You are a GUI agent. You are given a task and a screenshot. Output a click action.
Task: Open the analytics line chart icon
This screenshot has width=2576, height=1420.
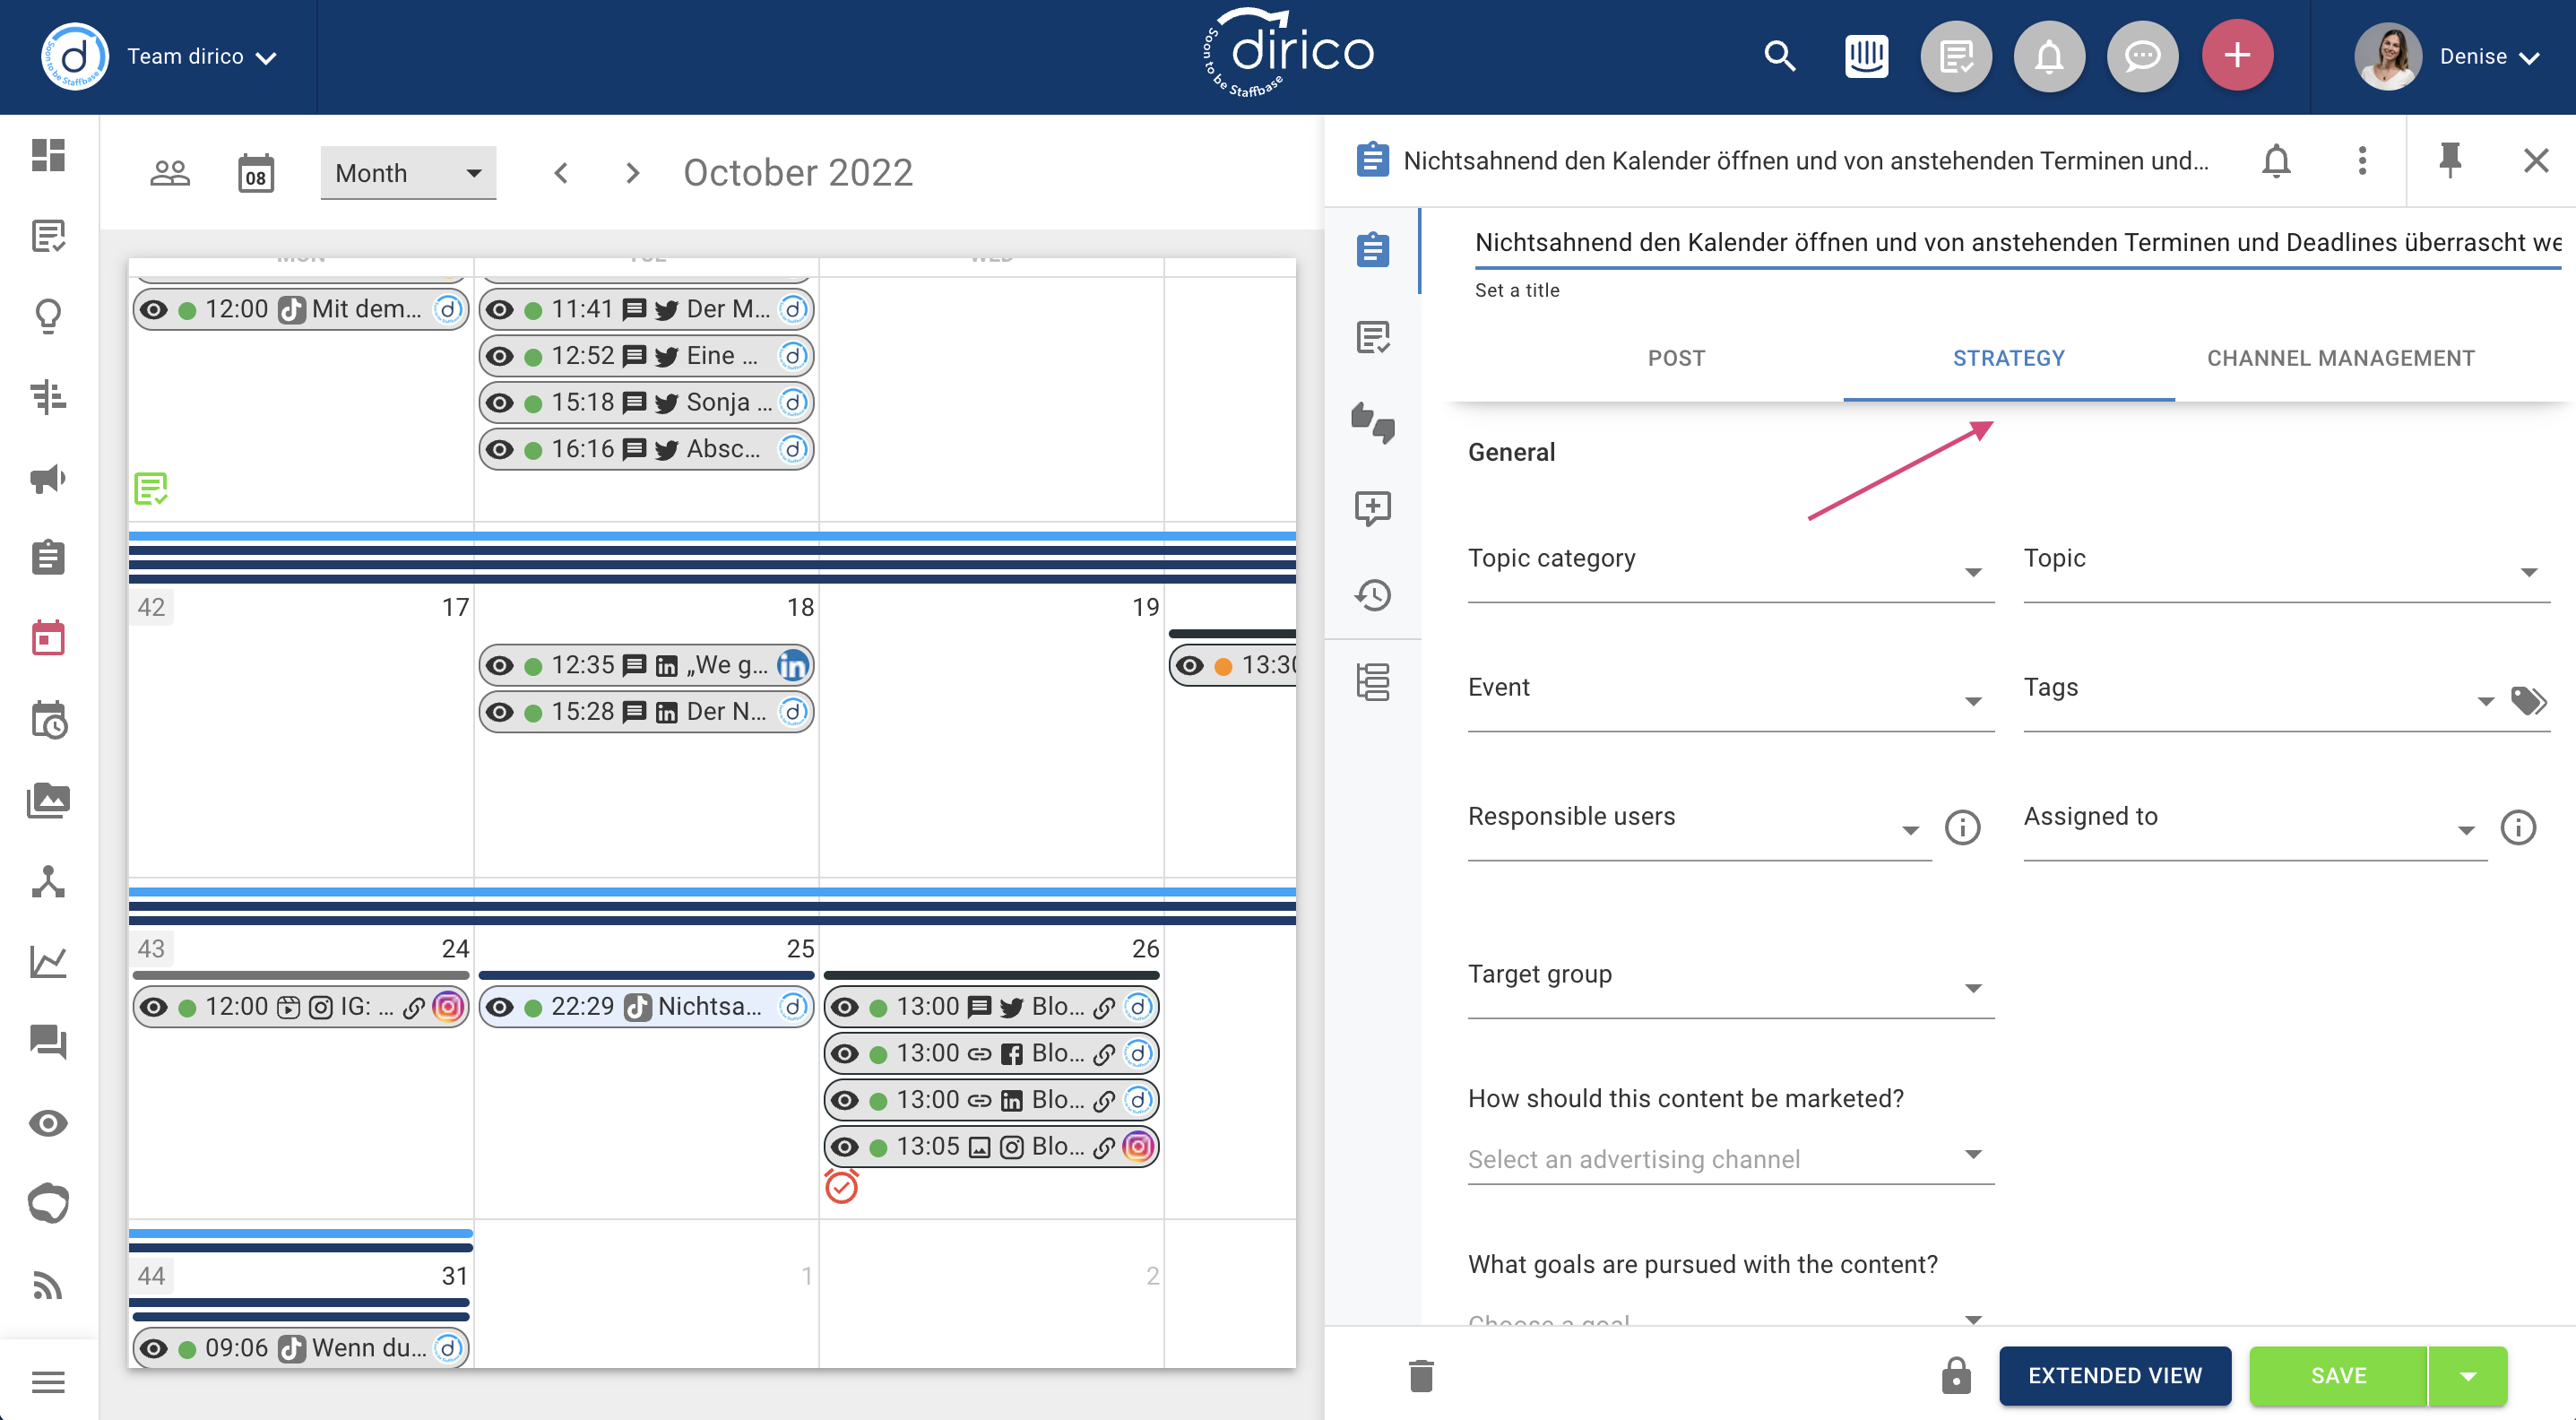click(48, 962)
